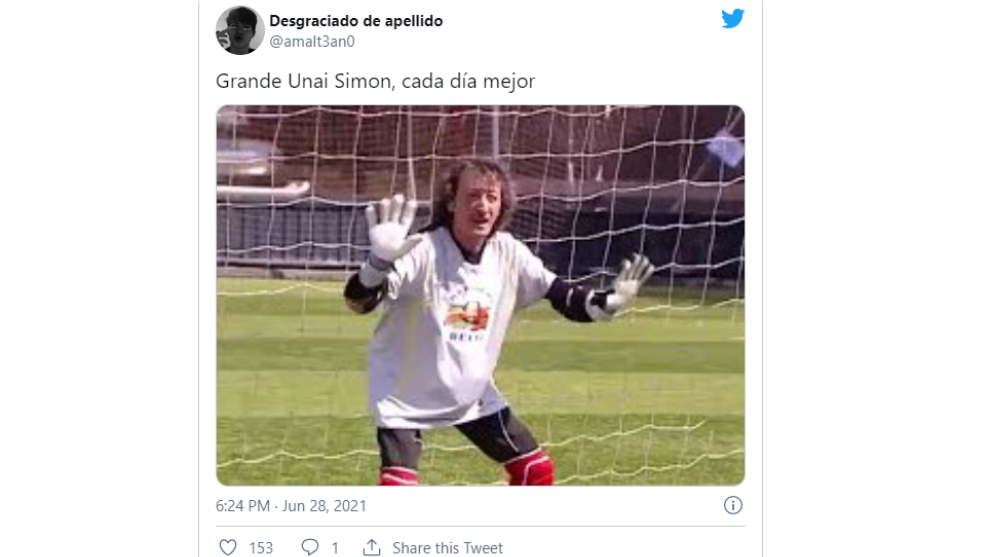Viewport: 990px width, 557px height.
Task: Open the goalkeeper photo in the tweet
Action: tap(480, 295)
